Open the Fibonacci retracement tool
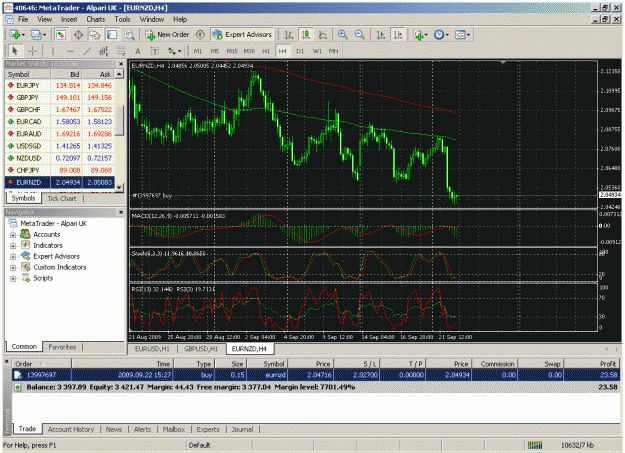This screenshot has height=453, width=625. 120,51
